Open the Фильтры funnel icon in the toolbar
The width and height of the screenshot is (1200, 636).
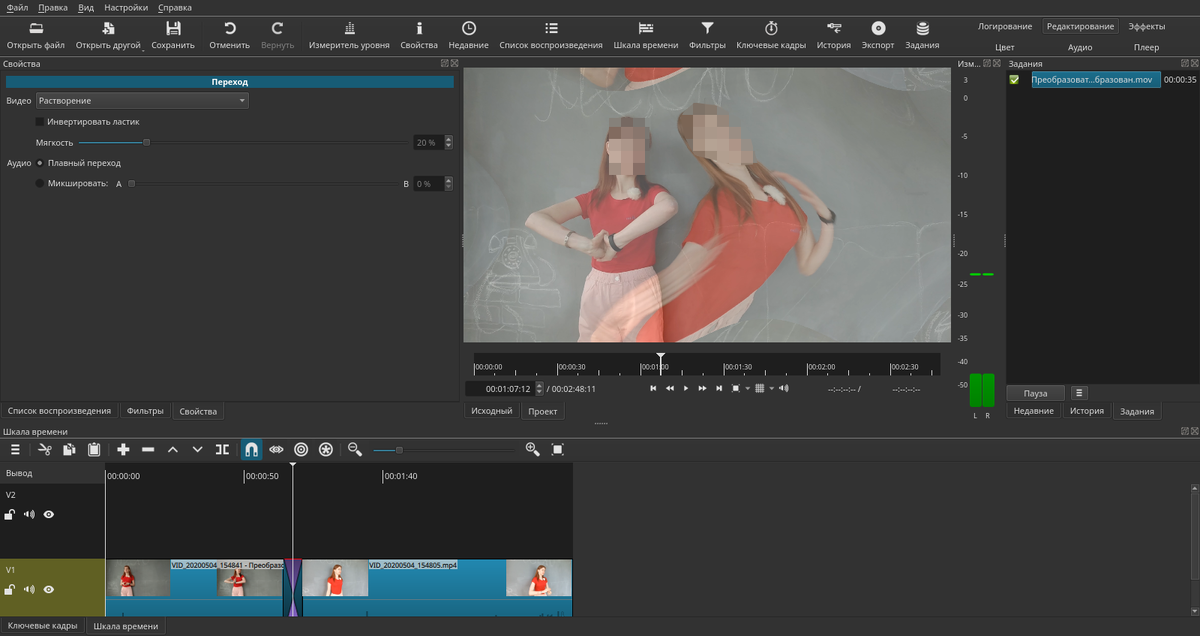pos(707,35)
